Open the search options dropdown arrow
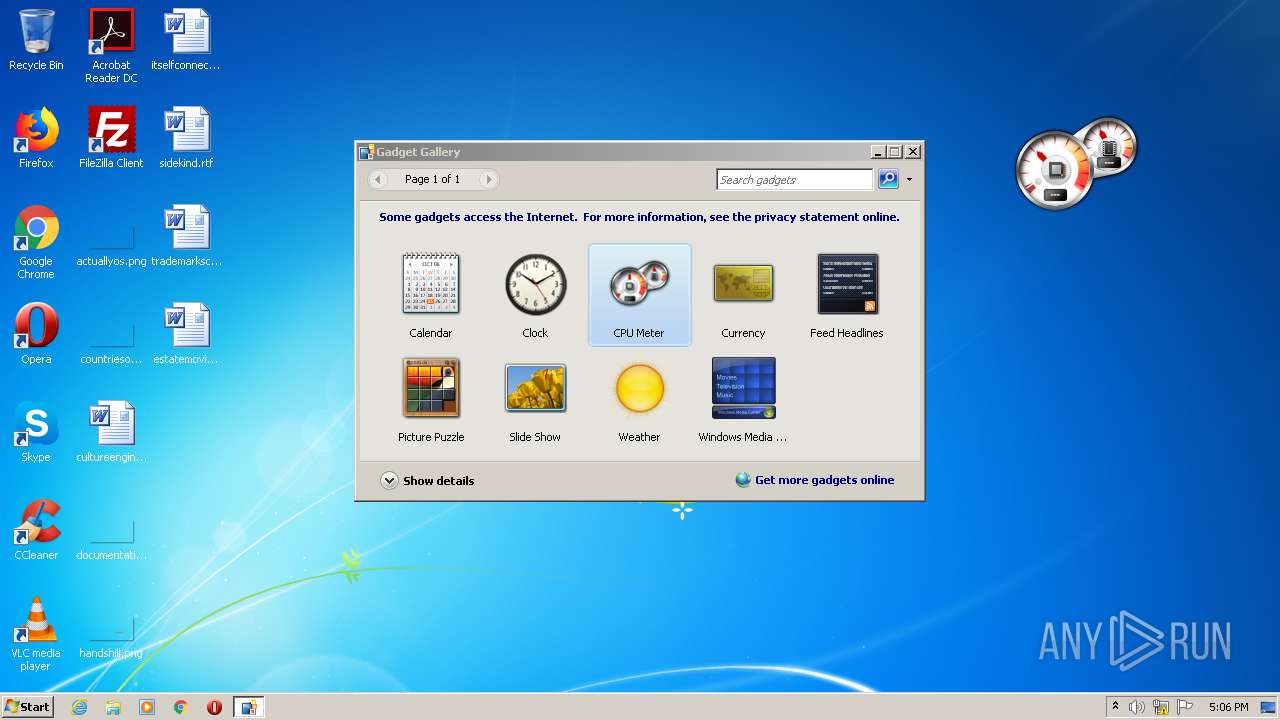Screen dimensions: 1280x720 pos(909,180)
